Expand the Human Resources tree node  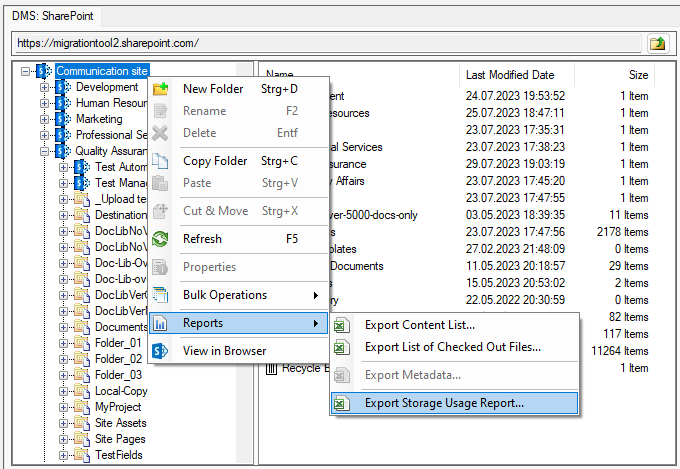(x=44, y=103)
